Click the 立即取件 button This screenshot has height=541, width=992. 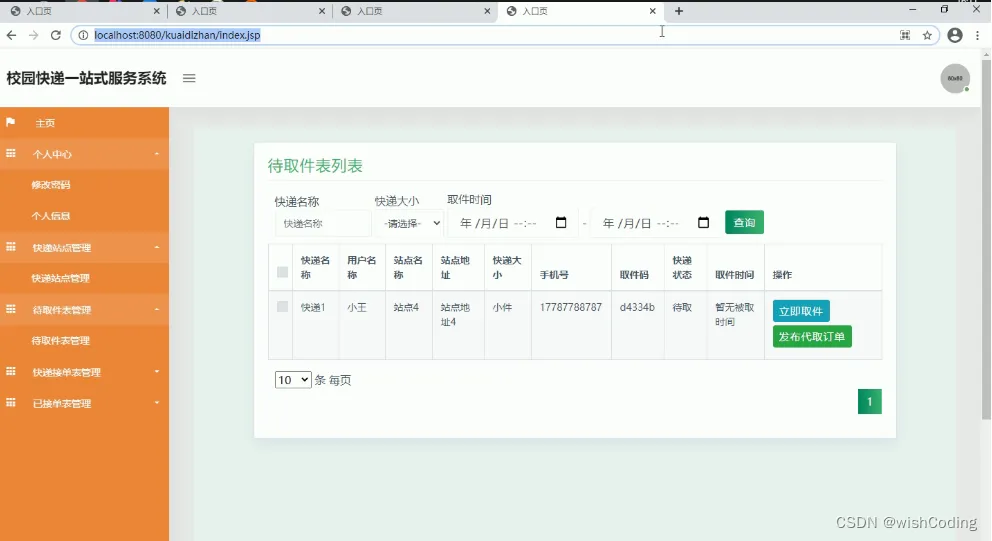[801, 311]
